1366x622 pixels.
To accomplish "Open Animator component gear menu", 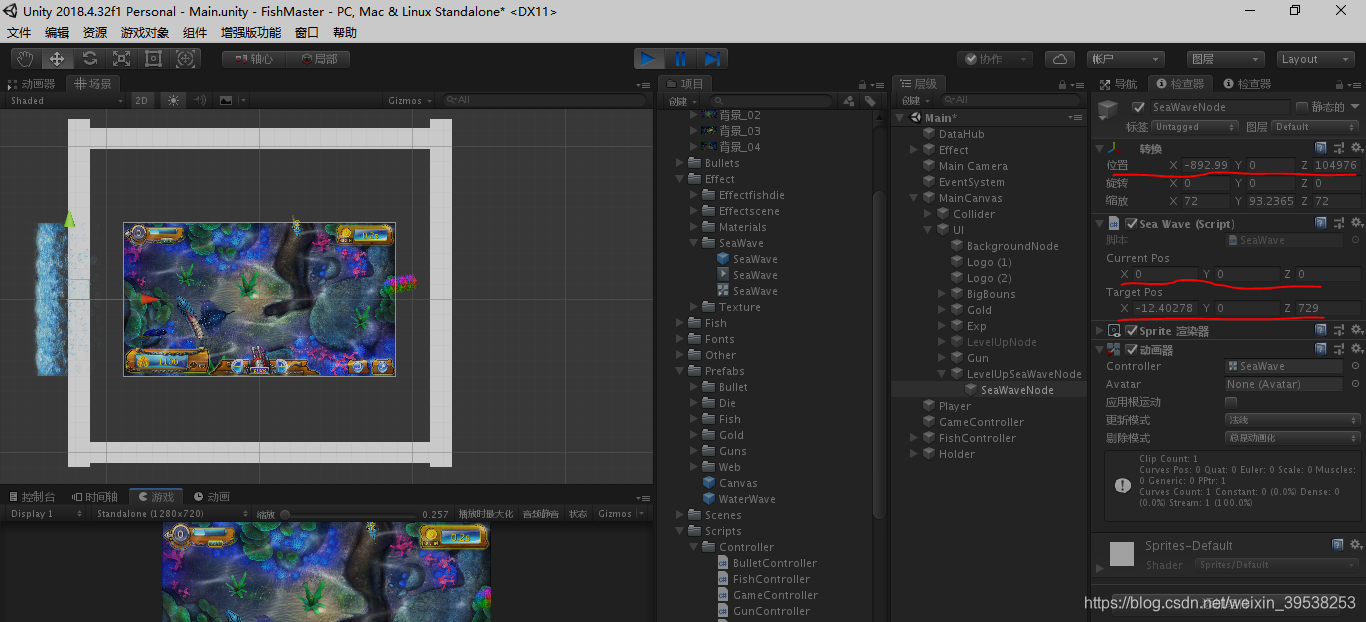I will tap(1356, 349).
